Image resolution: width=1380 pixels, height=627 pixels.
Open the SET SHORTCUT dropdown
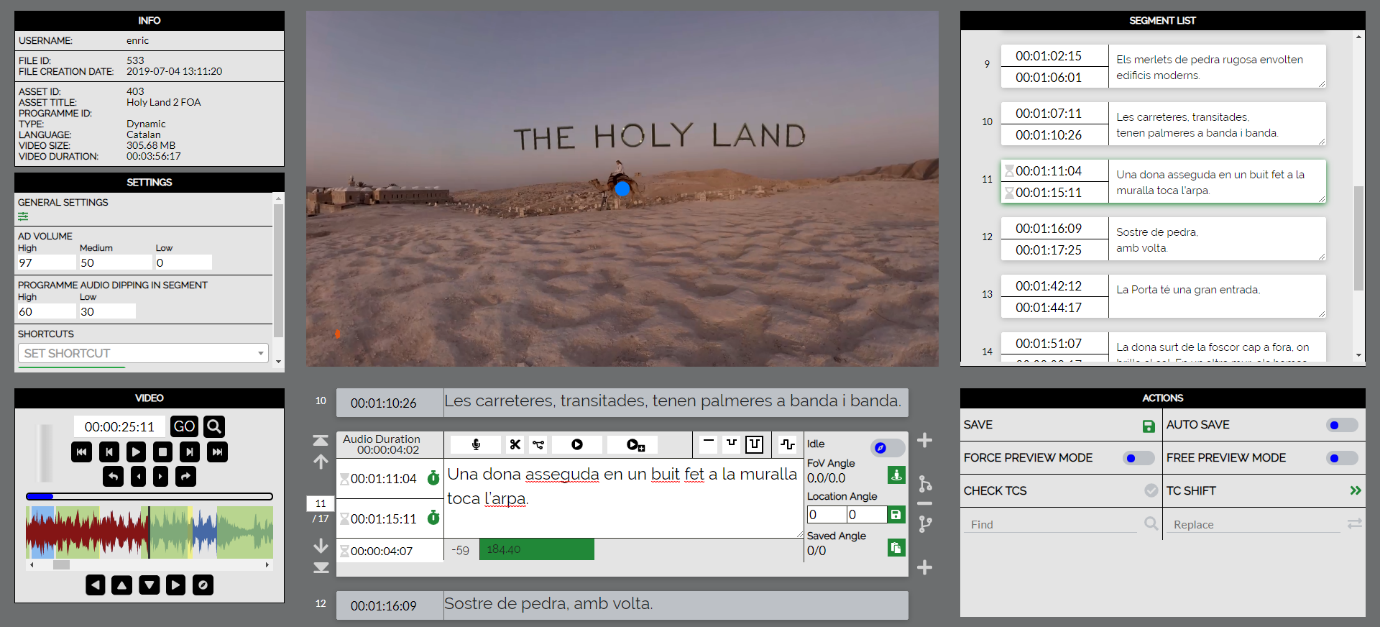tap(144, 353)
